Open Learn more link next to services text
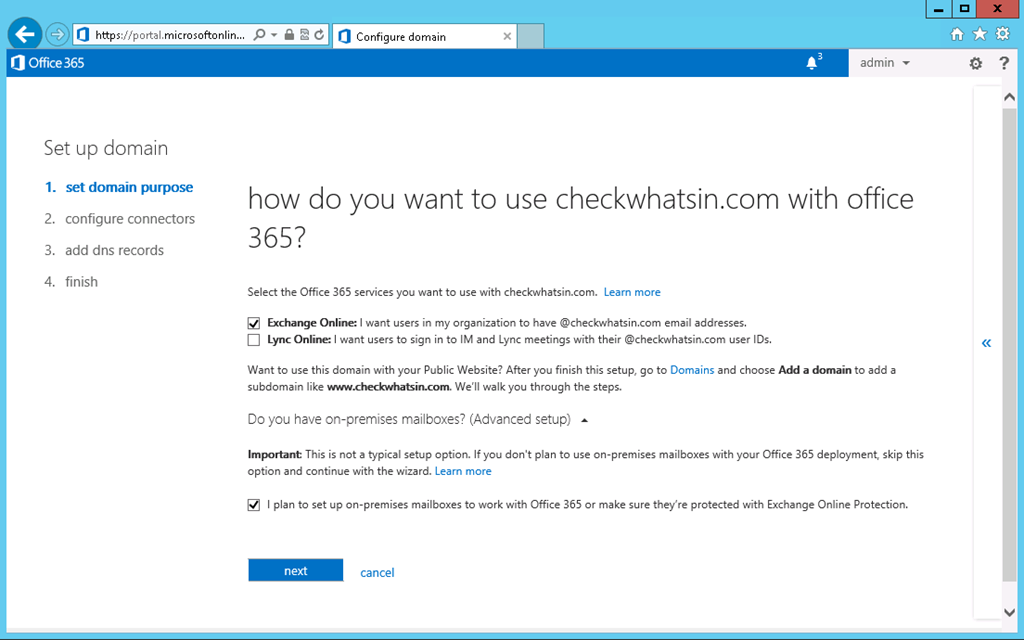The width and height of the screenshot is (1024, 640). 632,292
